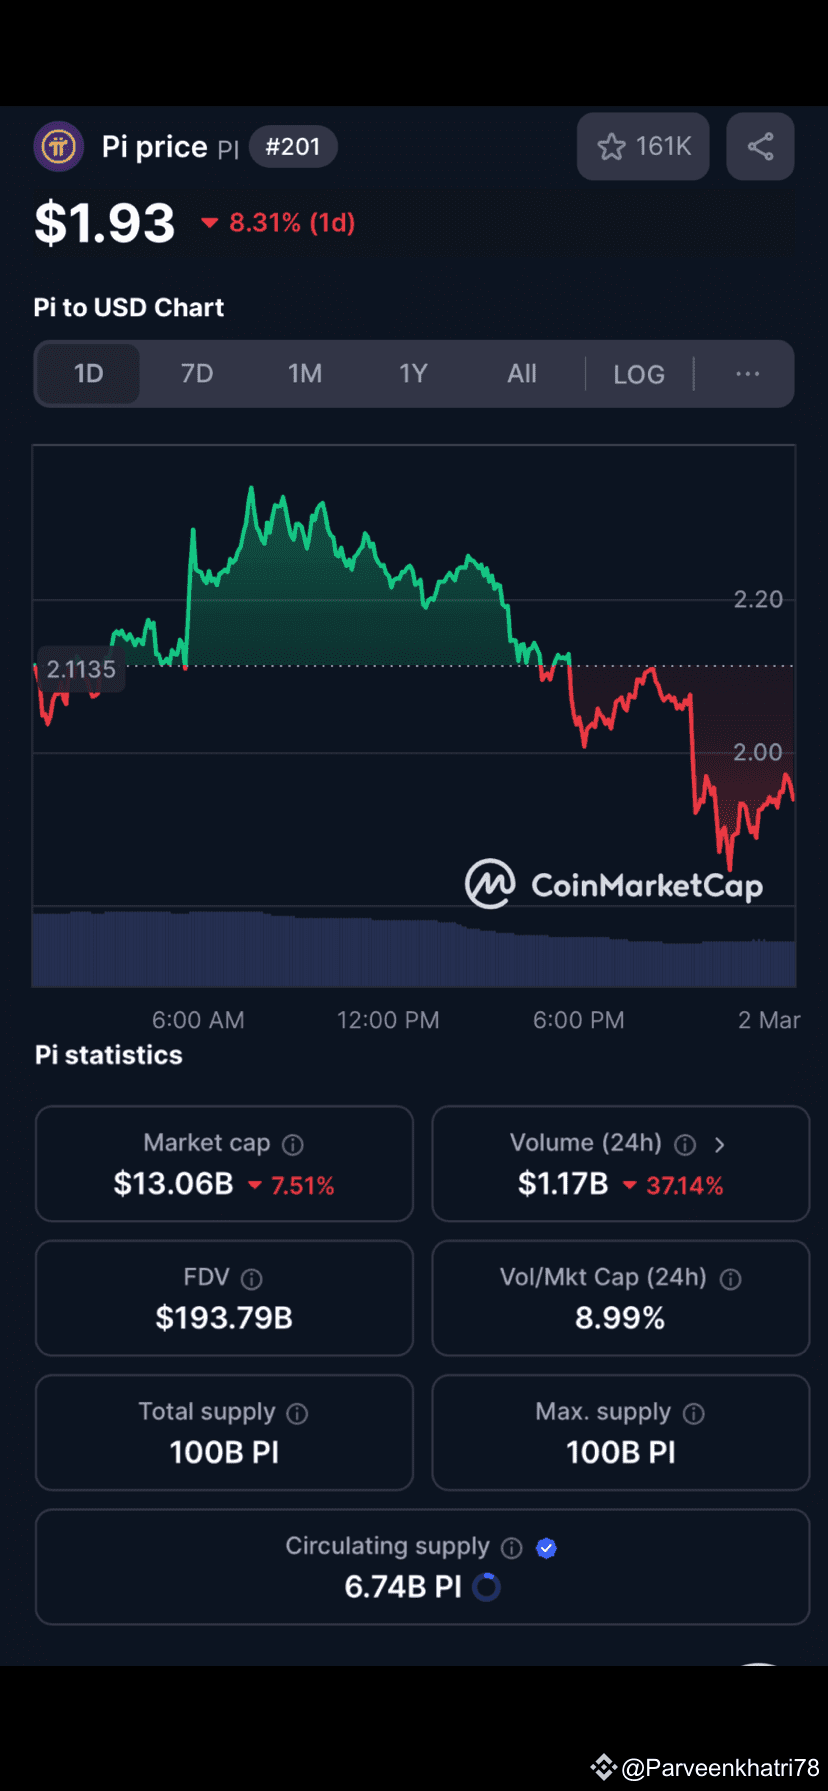
Task: Click the FDV info icon
Action: tap(251, 1278)
